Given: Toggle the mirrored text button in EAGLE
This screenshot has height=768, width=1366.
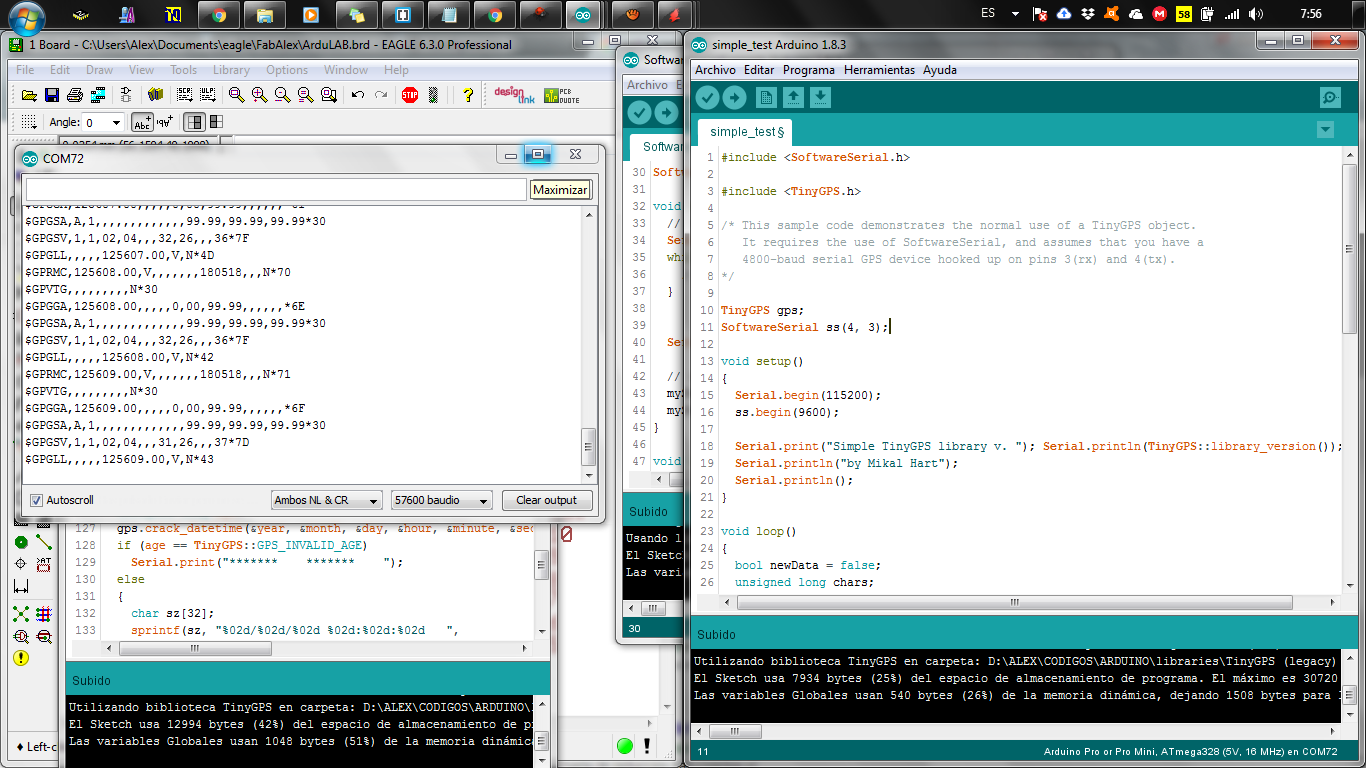Looking at the screenshot, I should 164,122.
